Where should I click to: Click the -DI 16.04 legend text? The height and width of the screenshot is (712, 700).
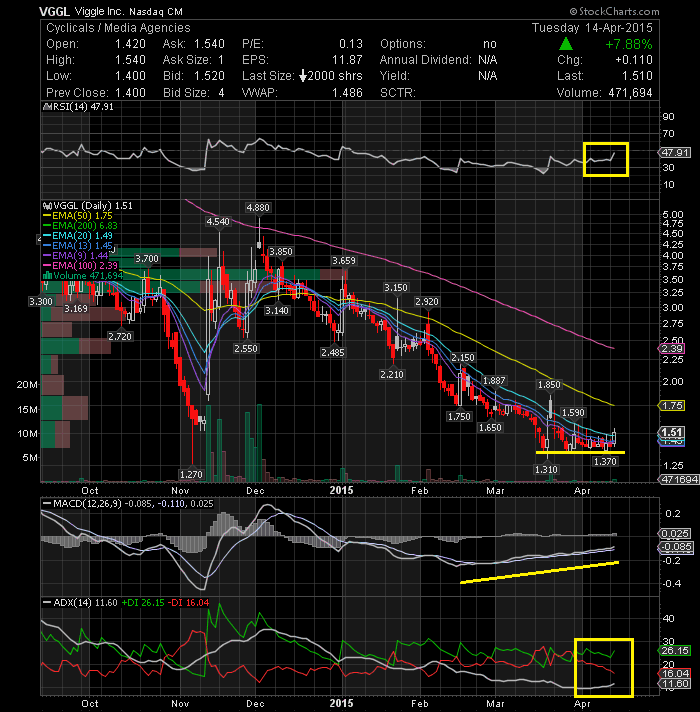(x=188, y=603)
